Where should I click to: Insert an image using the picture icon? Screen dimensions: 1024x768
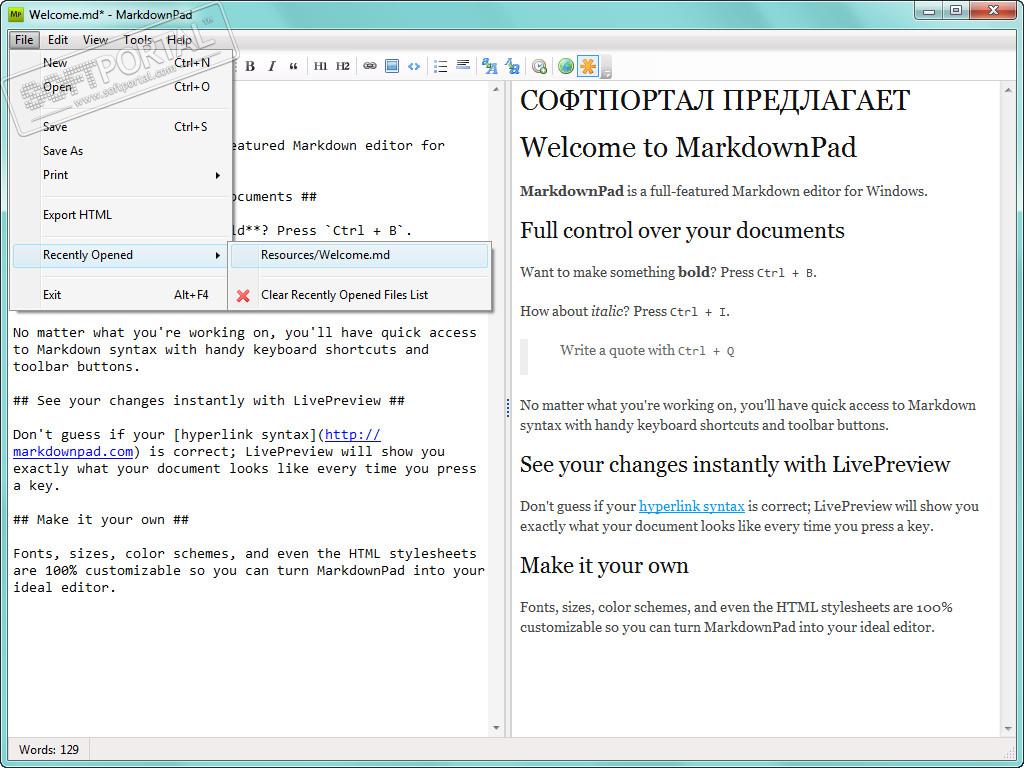392,66
